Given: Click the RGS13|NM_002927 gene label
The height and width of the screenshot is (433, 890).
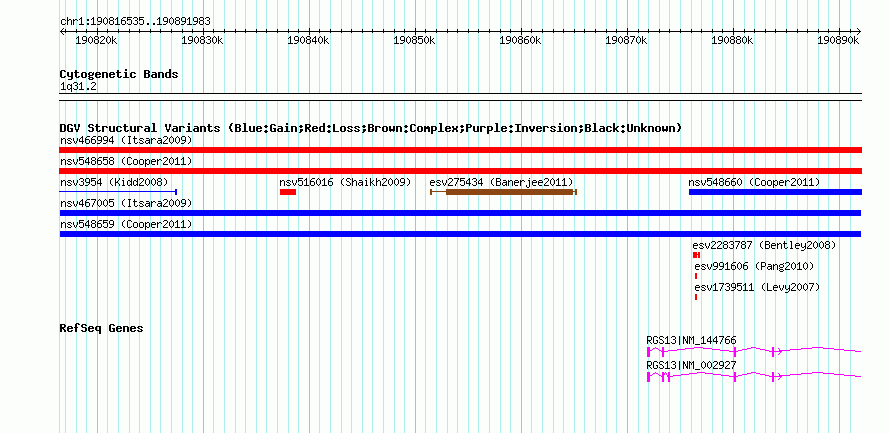Looking at the screenshot, I should (x=691, y=365).
